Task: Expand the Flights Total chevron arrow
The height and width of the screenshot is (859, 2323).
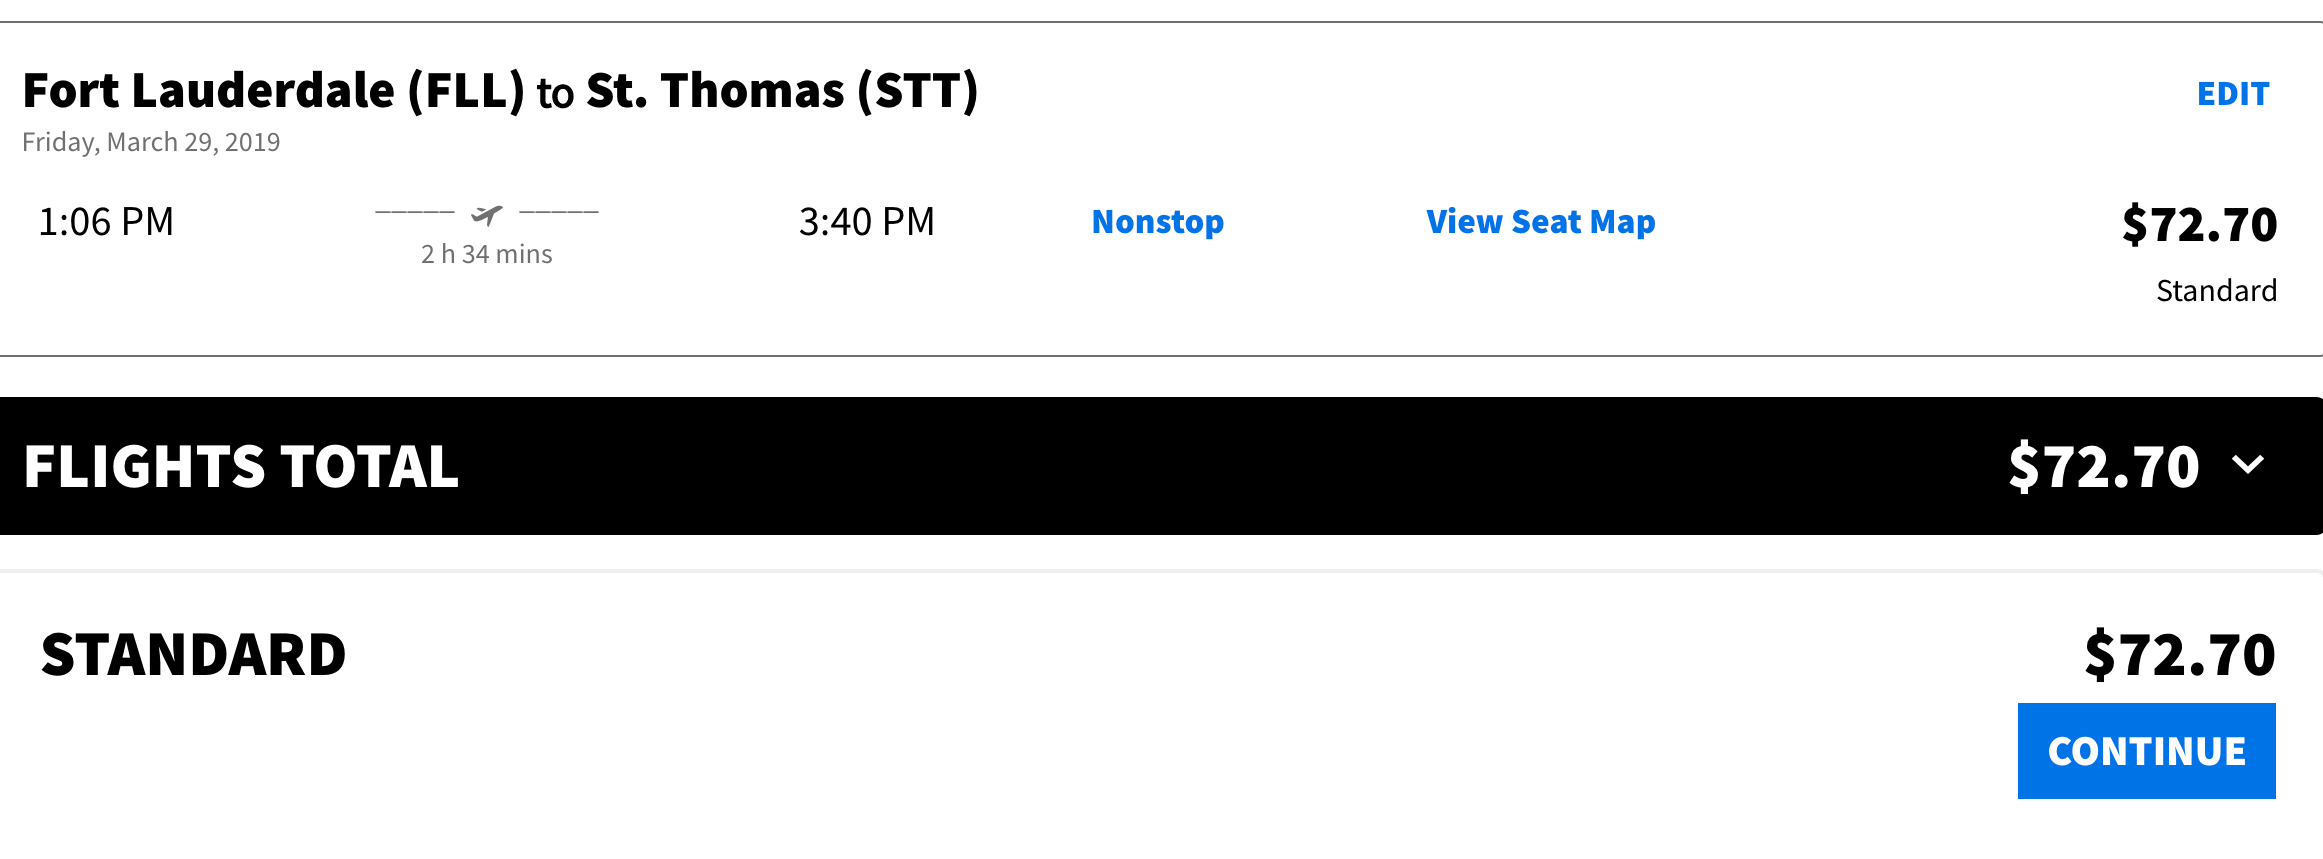Action: pyautogui.click(x=2248, y=465)
